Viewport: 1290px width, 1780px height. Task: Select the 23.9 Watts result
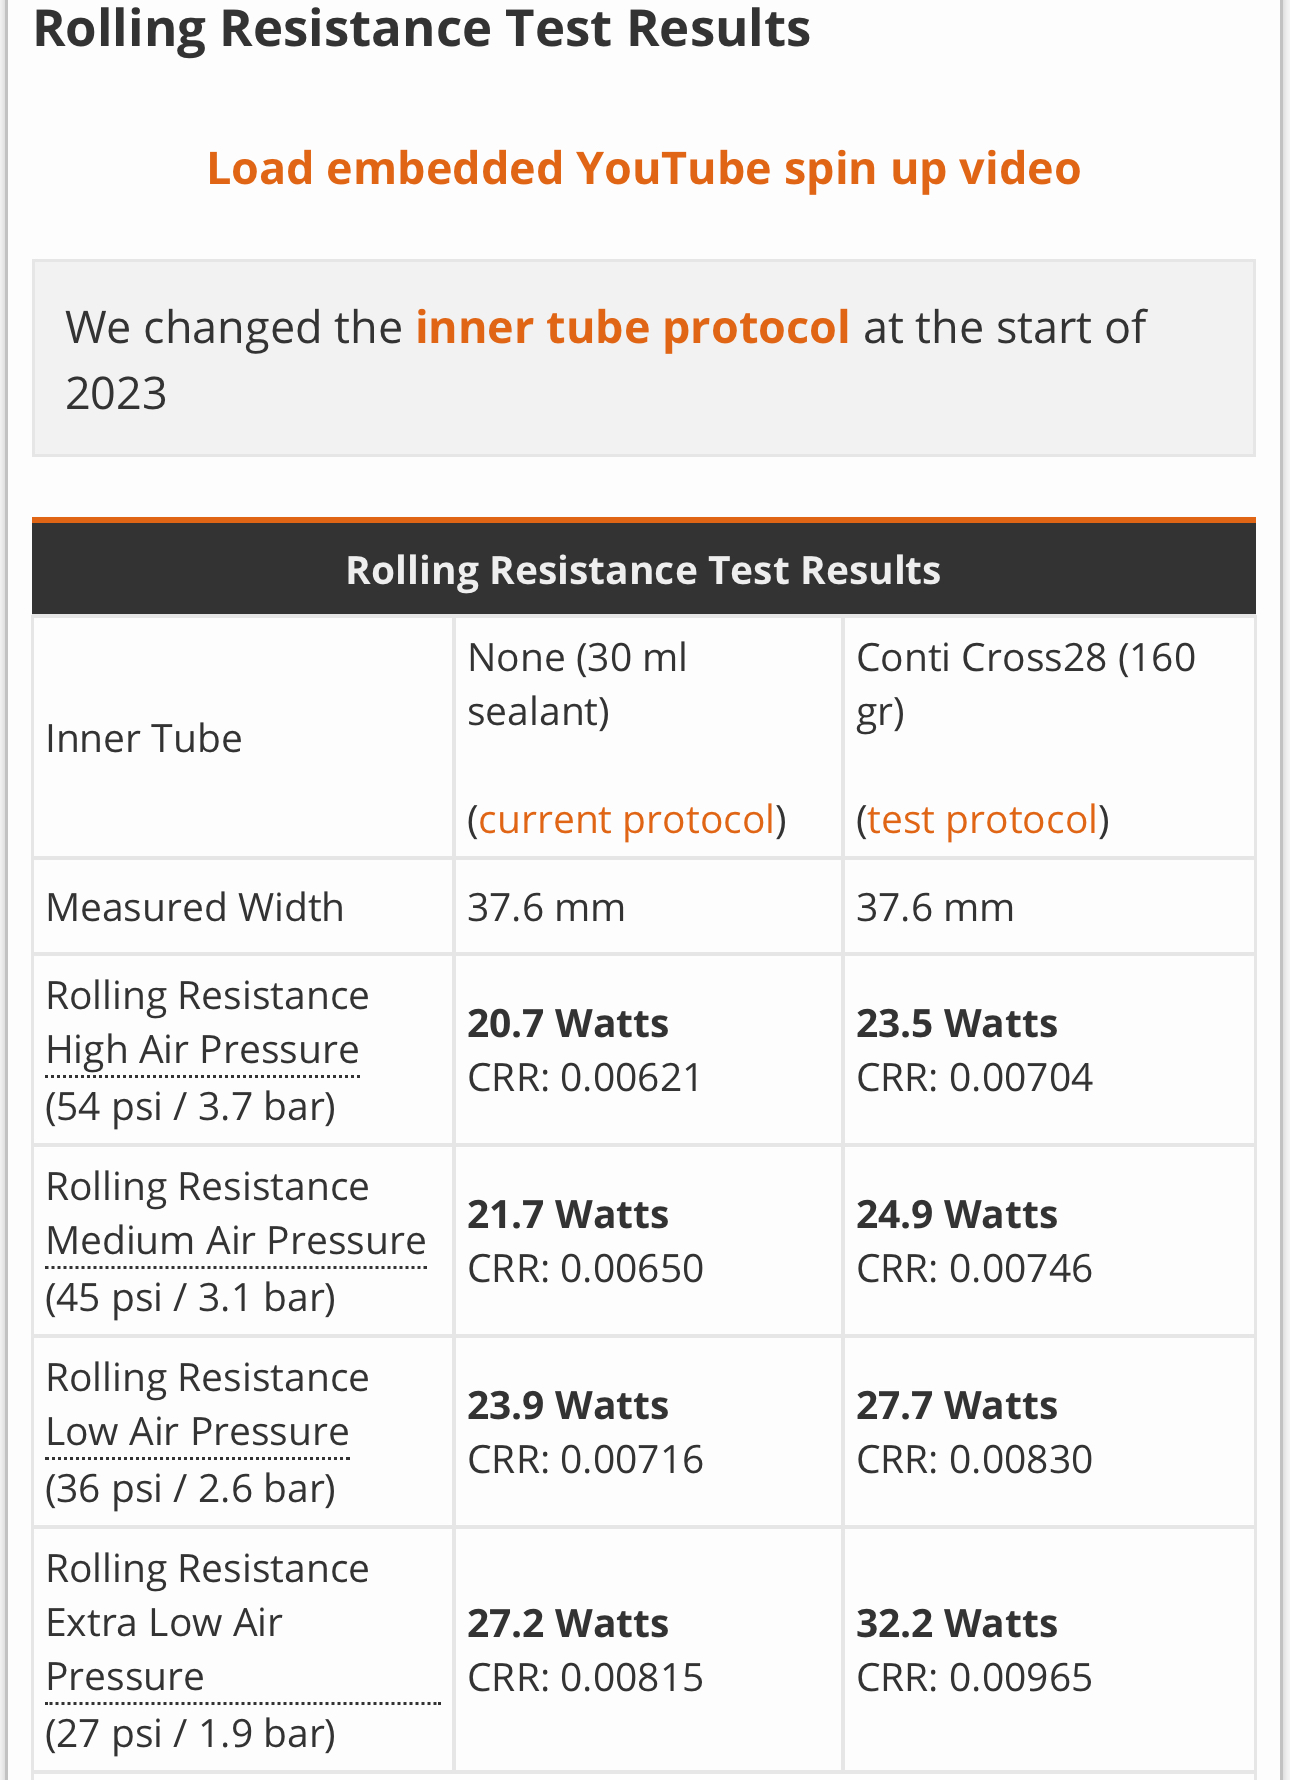(x=568, y=1406)
